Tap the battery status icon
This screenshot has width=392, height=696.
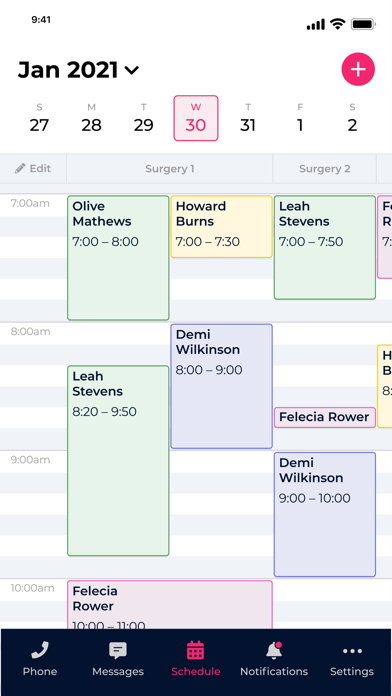point(364,24)
